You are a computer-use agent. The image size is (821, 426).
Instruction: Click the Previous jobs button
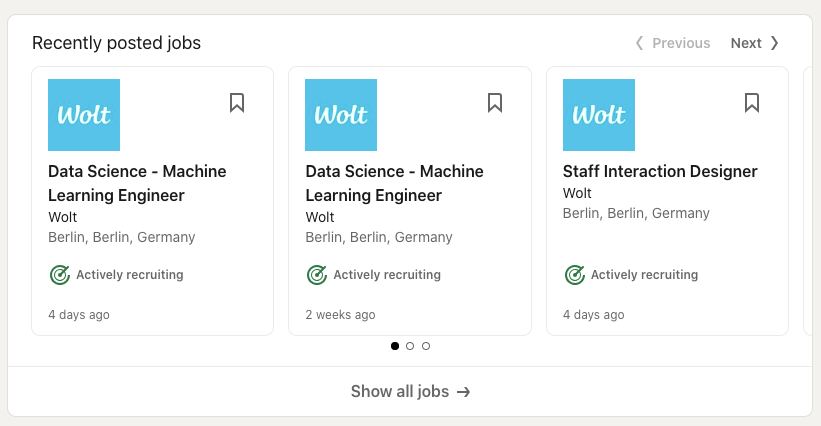coord(673,43)
